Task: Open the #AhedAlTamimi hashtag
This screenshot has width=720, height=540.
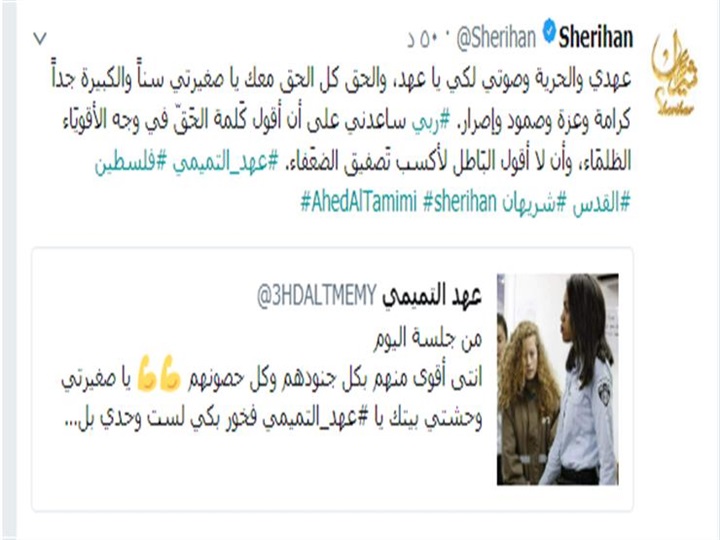Action: point(359,202)
